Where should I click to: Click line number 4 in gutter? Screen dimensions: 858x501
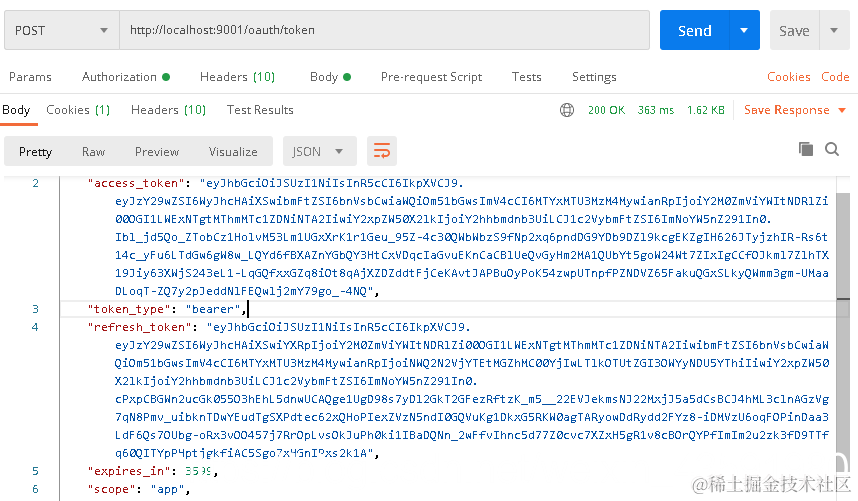(36, 327)
